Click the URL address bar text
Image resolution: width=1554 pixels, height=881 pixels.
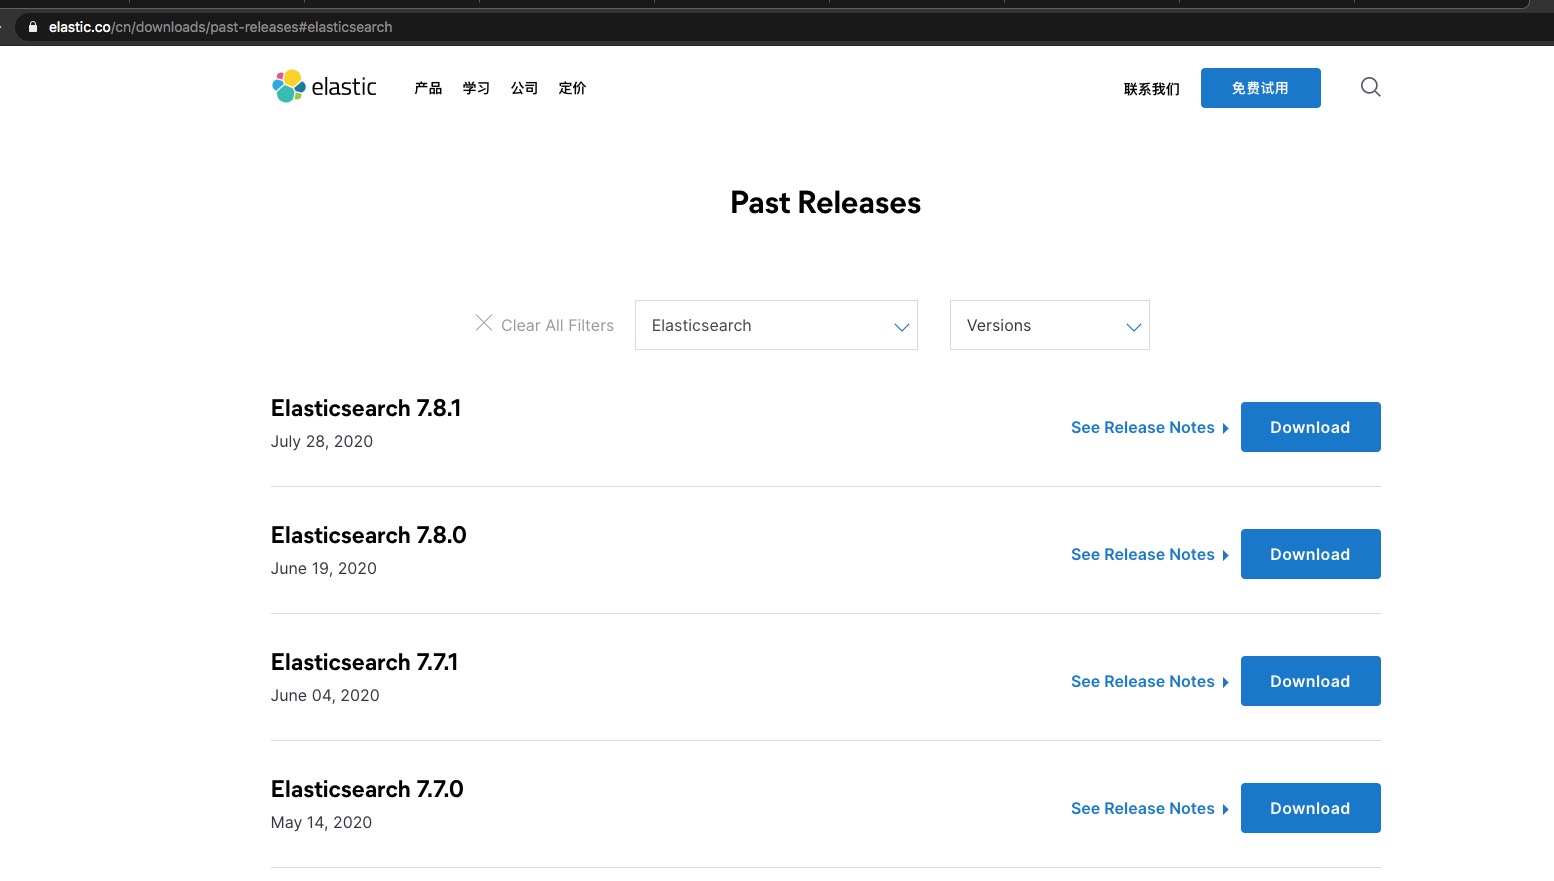220,27
